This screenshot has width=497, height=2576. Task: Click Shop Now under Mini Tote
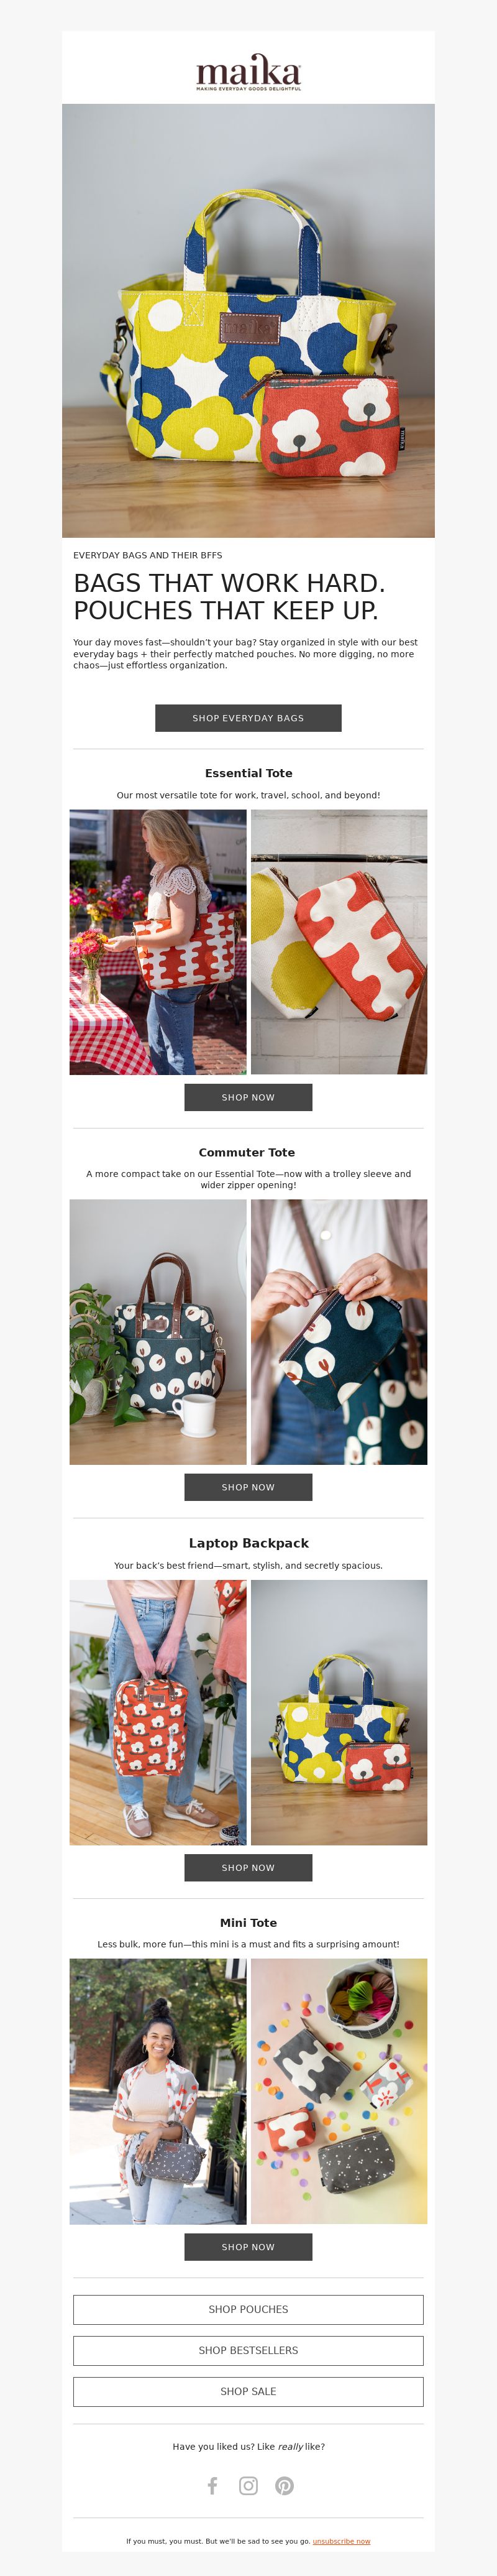click(x=248, y=2246)
